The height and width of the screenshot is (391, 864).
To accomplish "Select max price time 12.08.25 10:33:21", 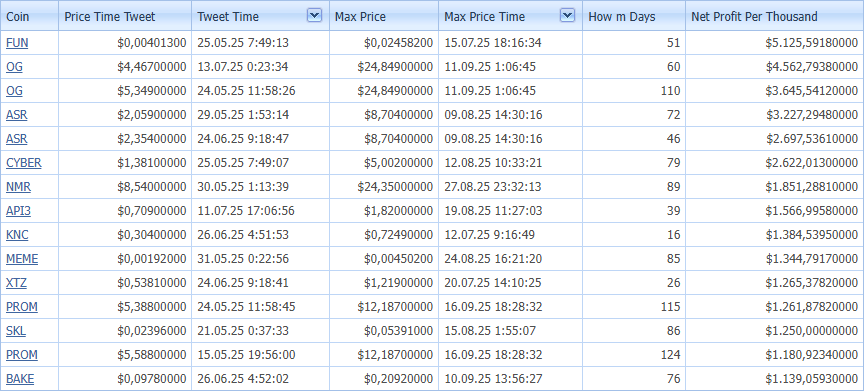I will pos(510,163).
